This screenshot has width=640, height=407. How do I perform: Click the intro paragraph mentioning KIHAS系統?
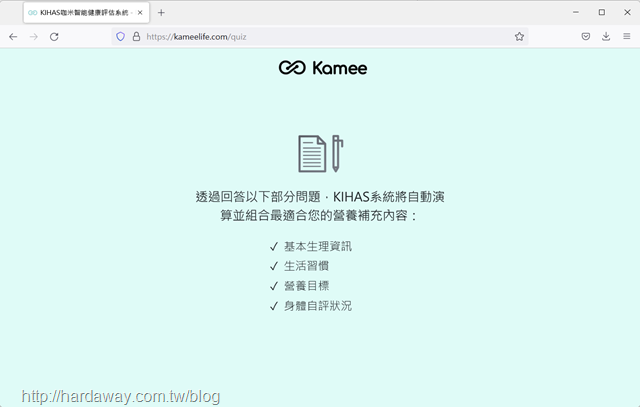320,206
